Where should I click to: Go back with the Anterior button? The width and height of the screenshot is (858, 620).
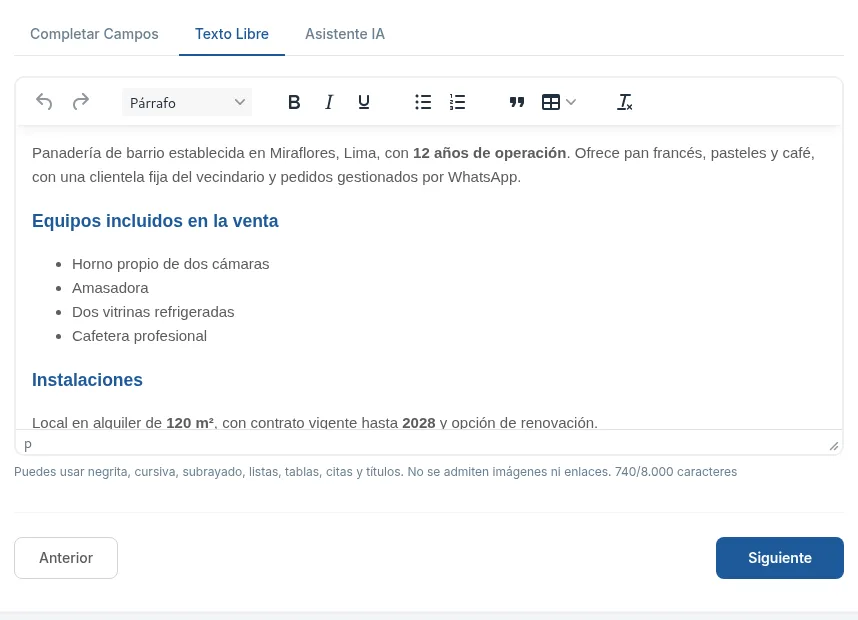(66, 558)
